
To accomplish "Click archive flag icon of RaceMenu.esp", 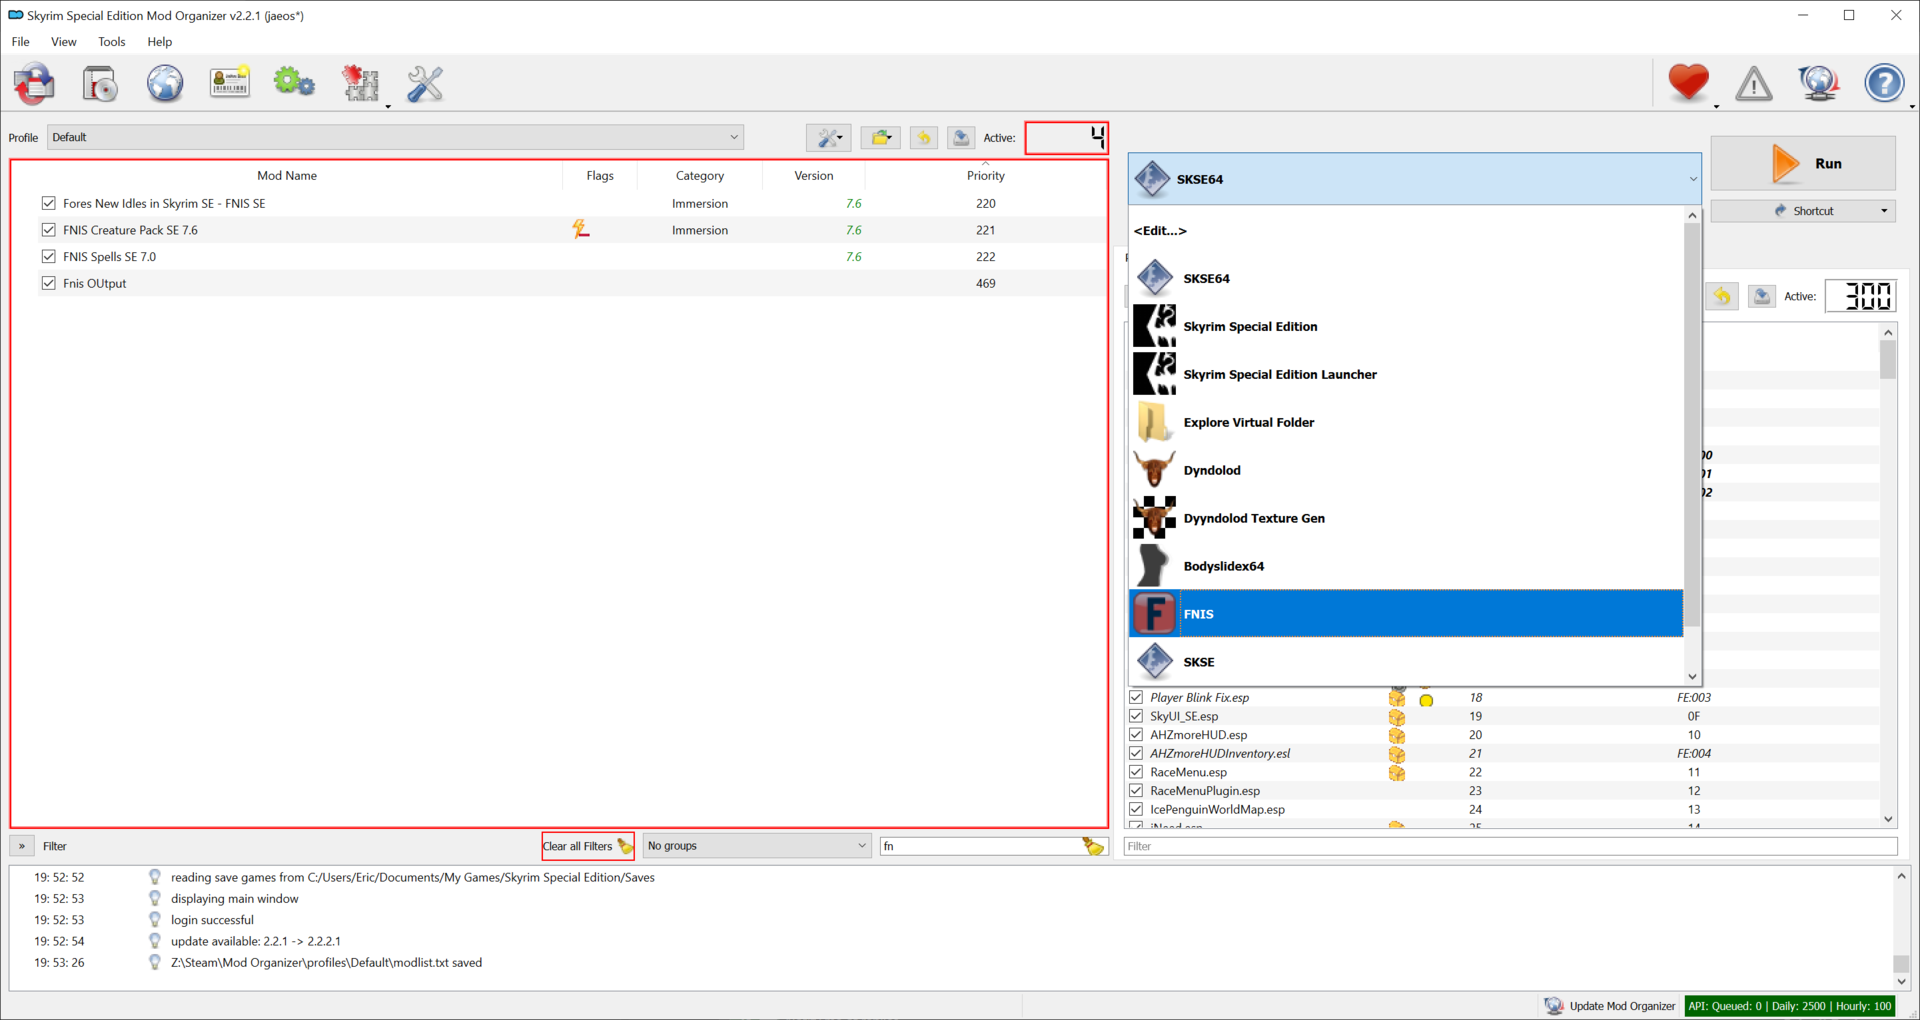I will pos(1397,773).
